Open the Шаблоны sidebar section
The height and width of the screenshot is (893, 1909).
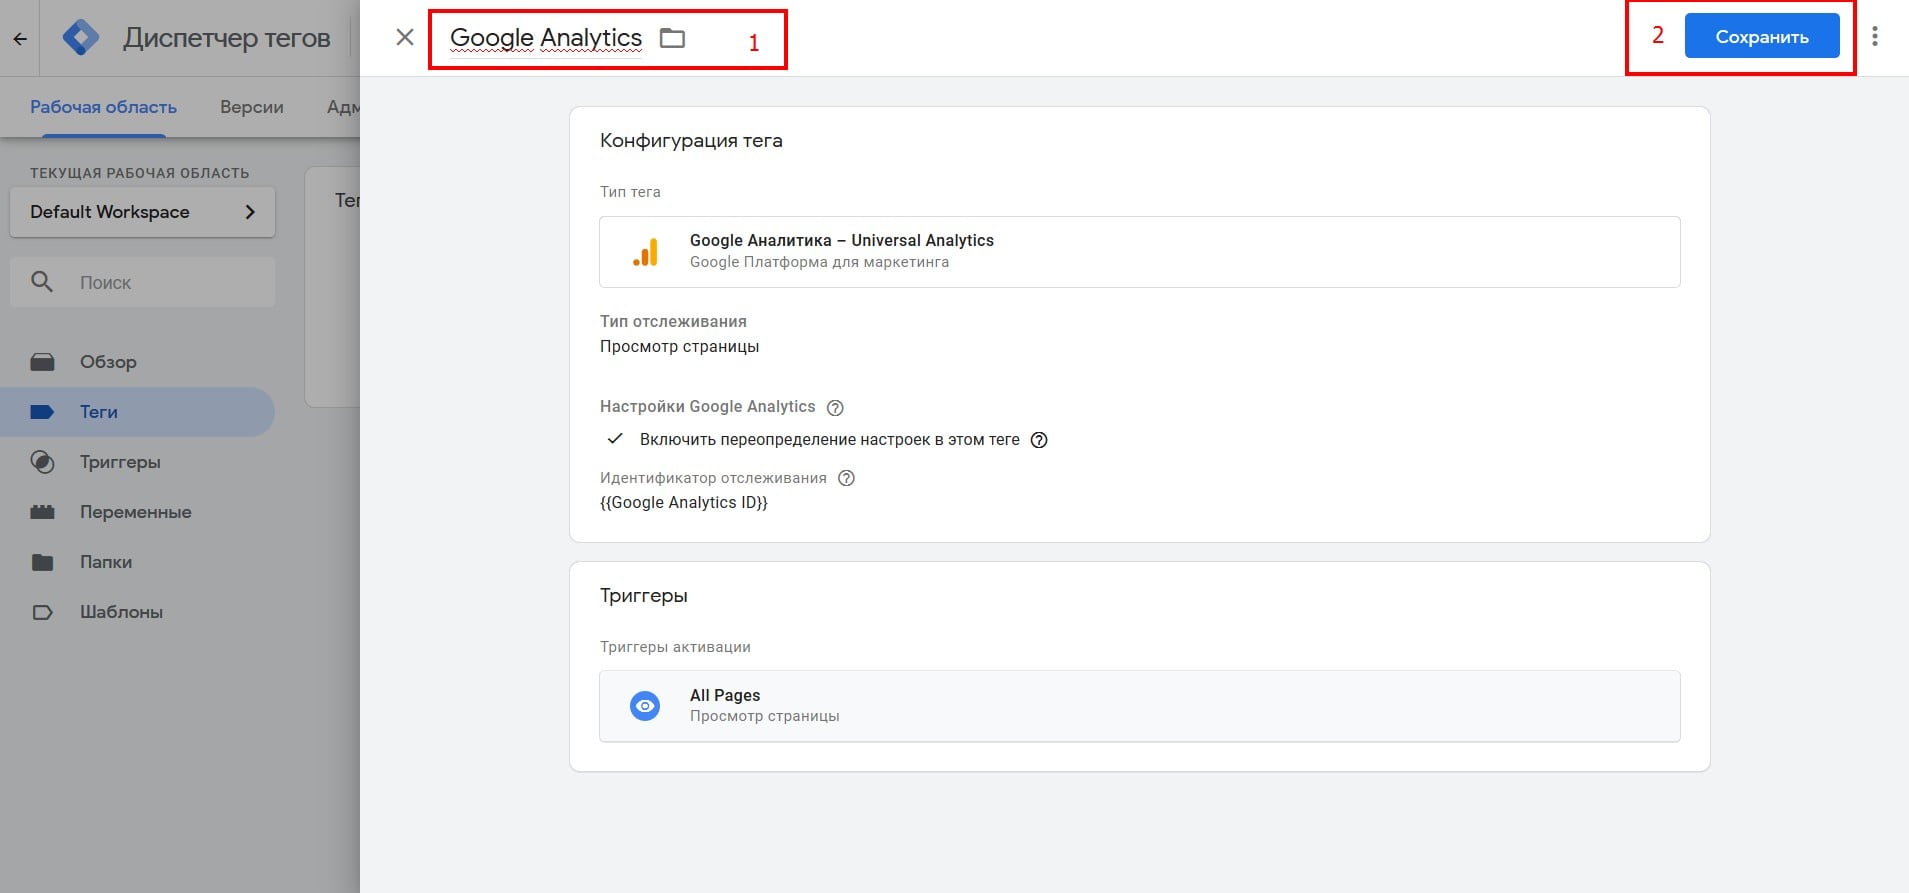tap(121, 612)
